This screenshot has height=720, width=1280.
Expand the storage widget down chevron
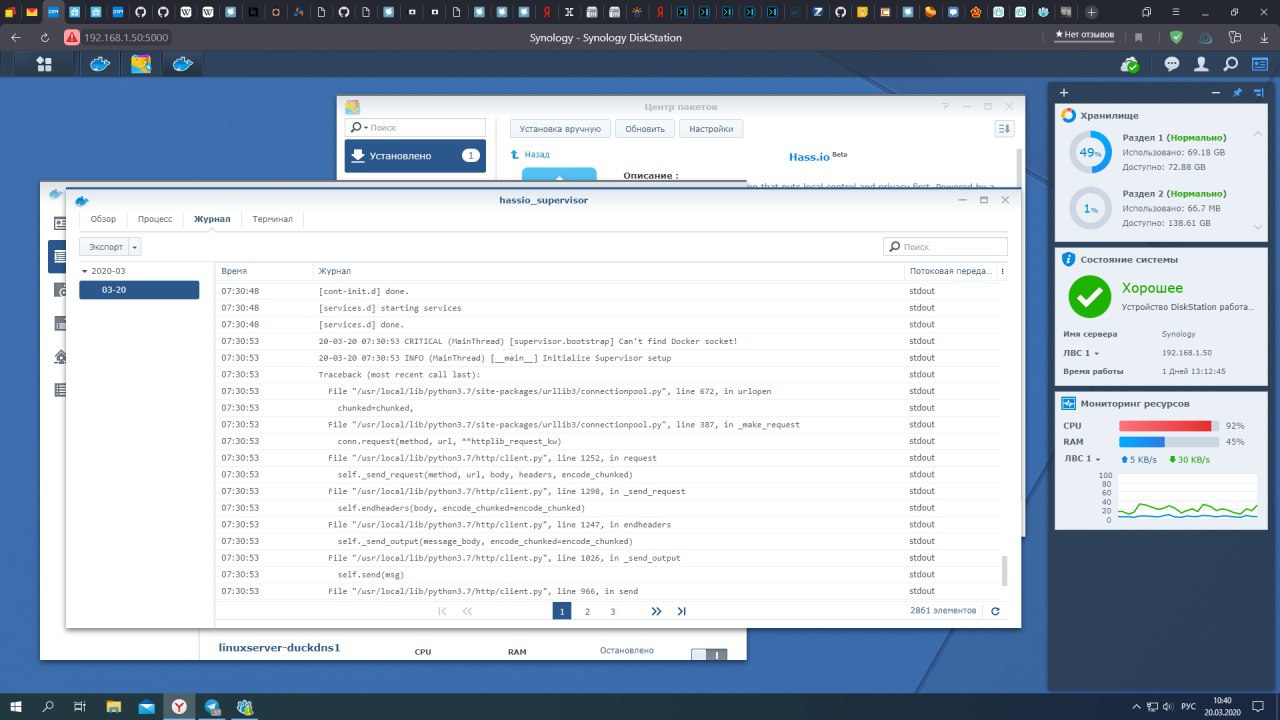[x=1259, y=226]
